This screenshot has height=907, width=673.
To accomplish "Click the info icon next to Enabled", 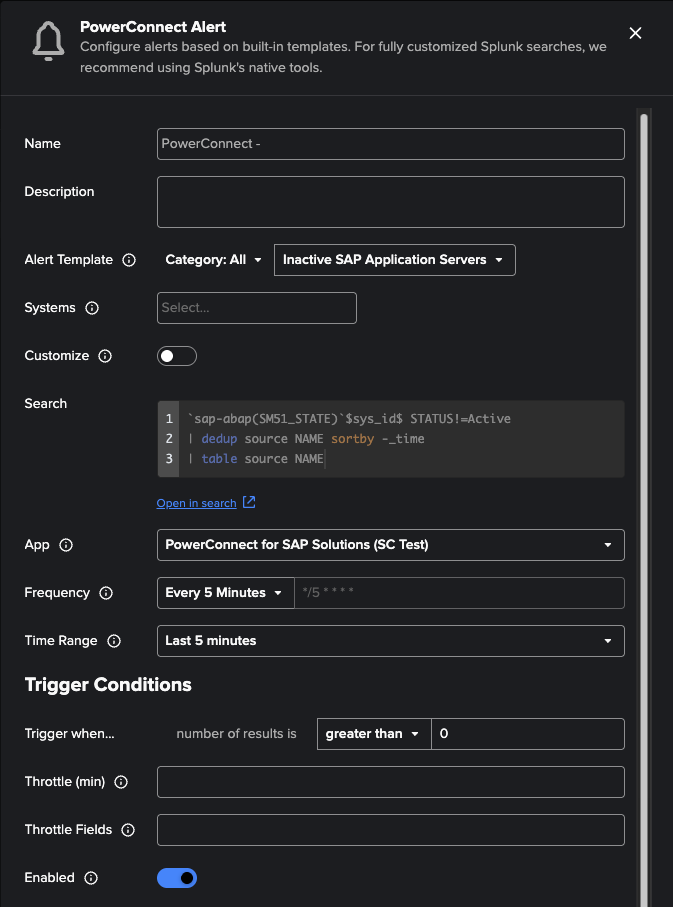I will tap(91, 878).
